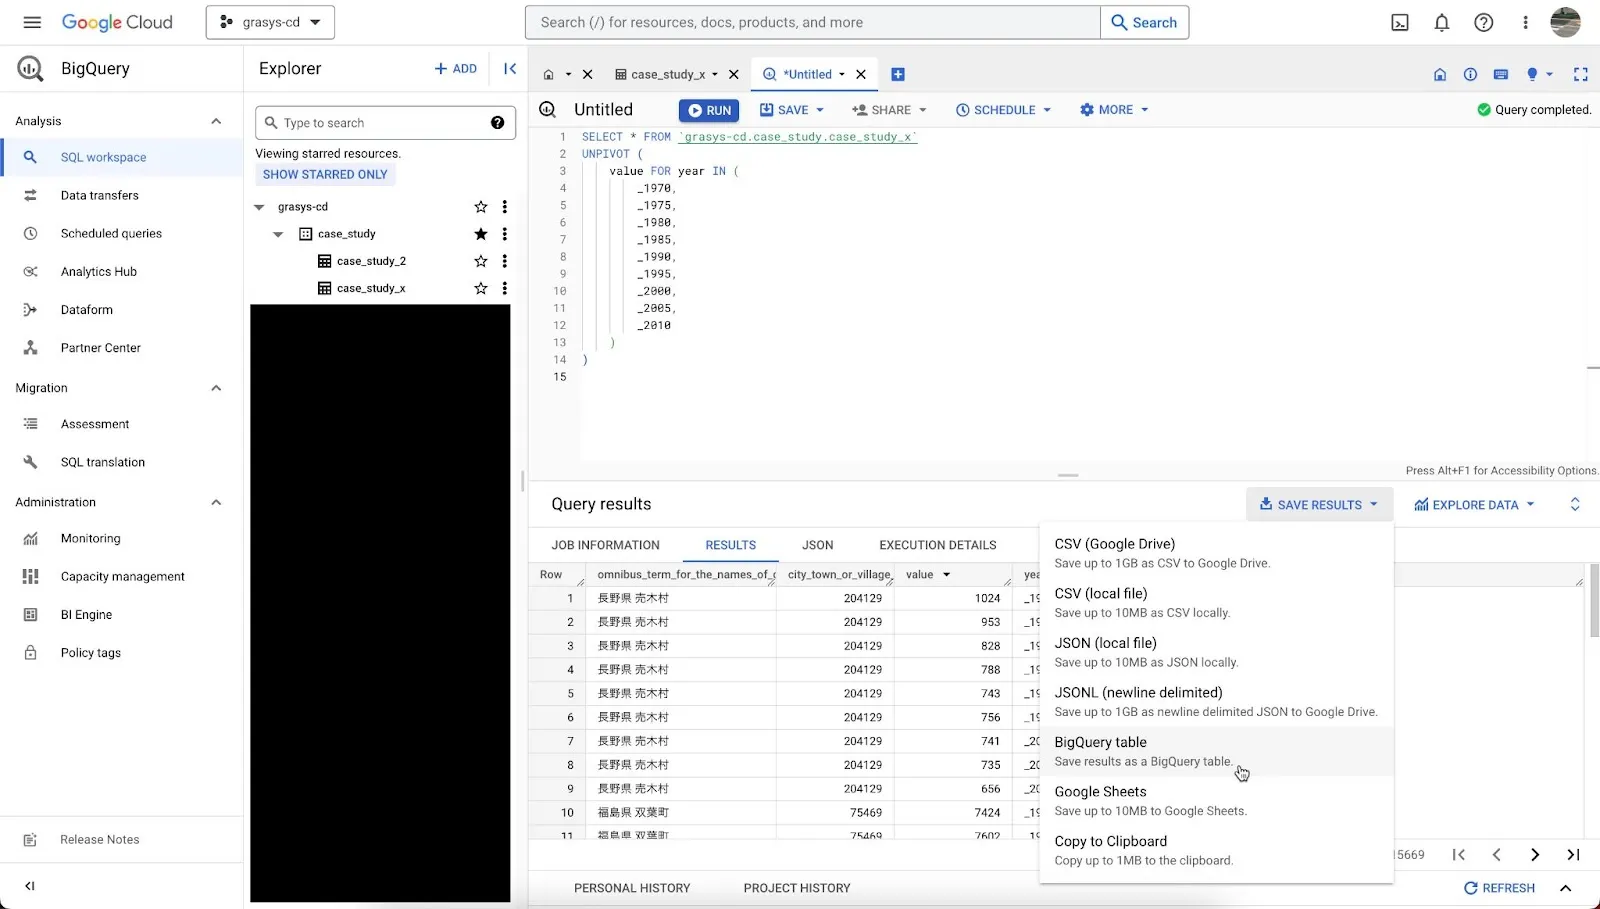Save results as BigQuery table
Screen dimensions: 1600x909
[1216, 751]
